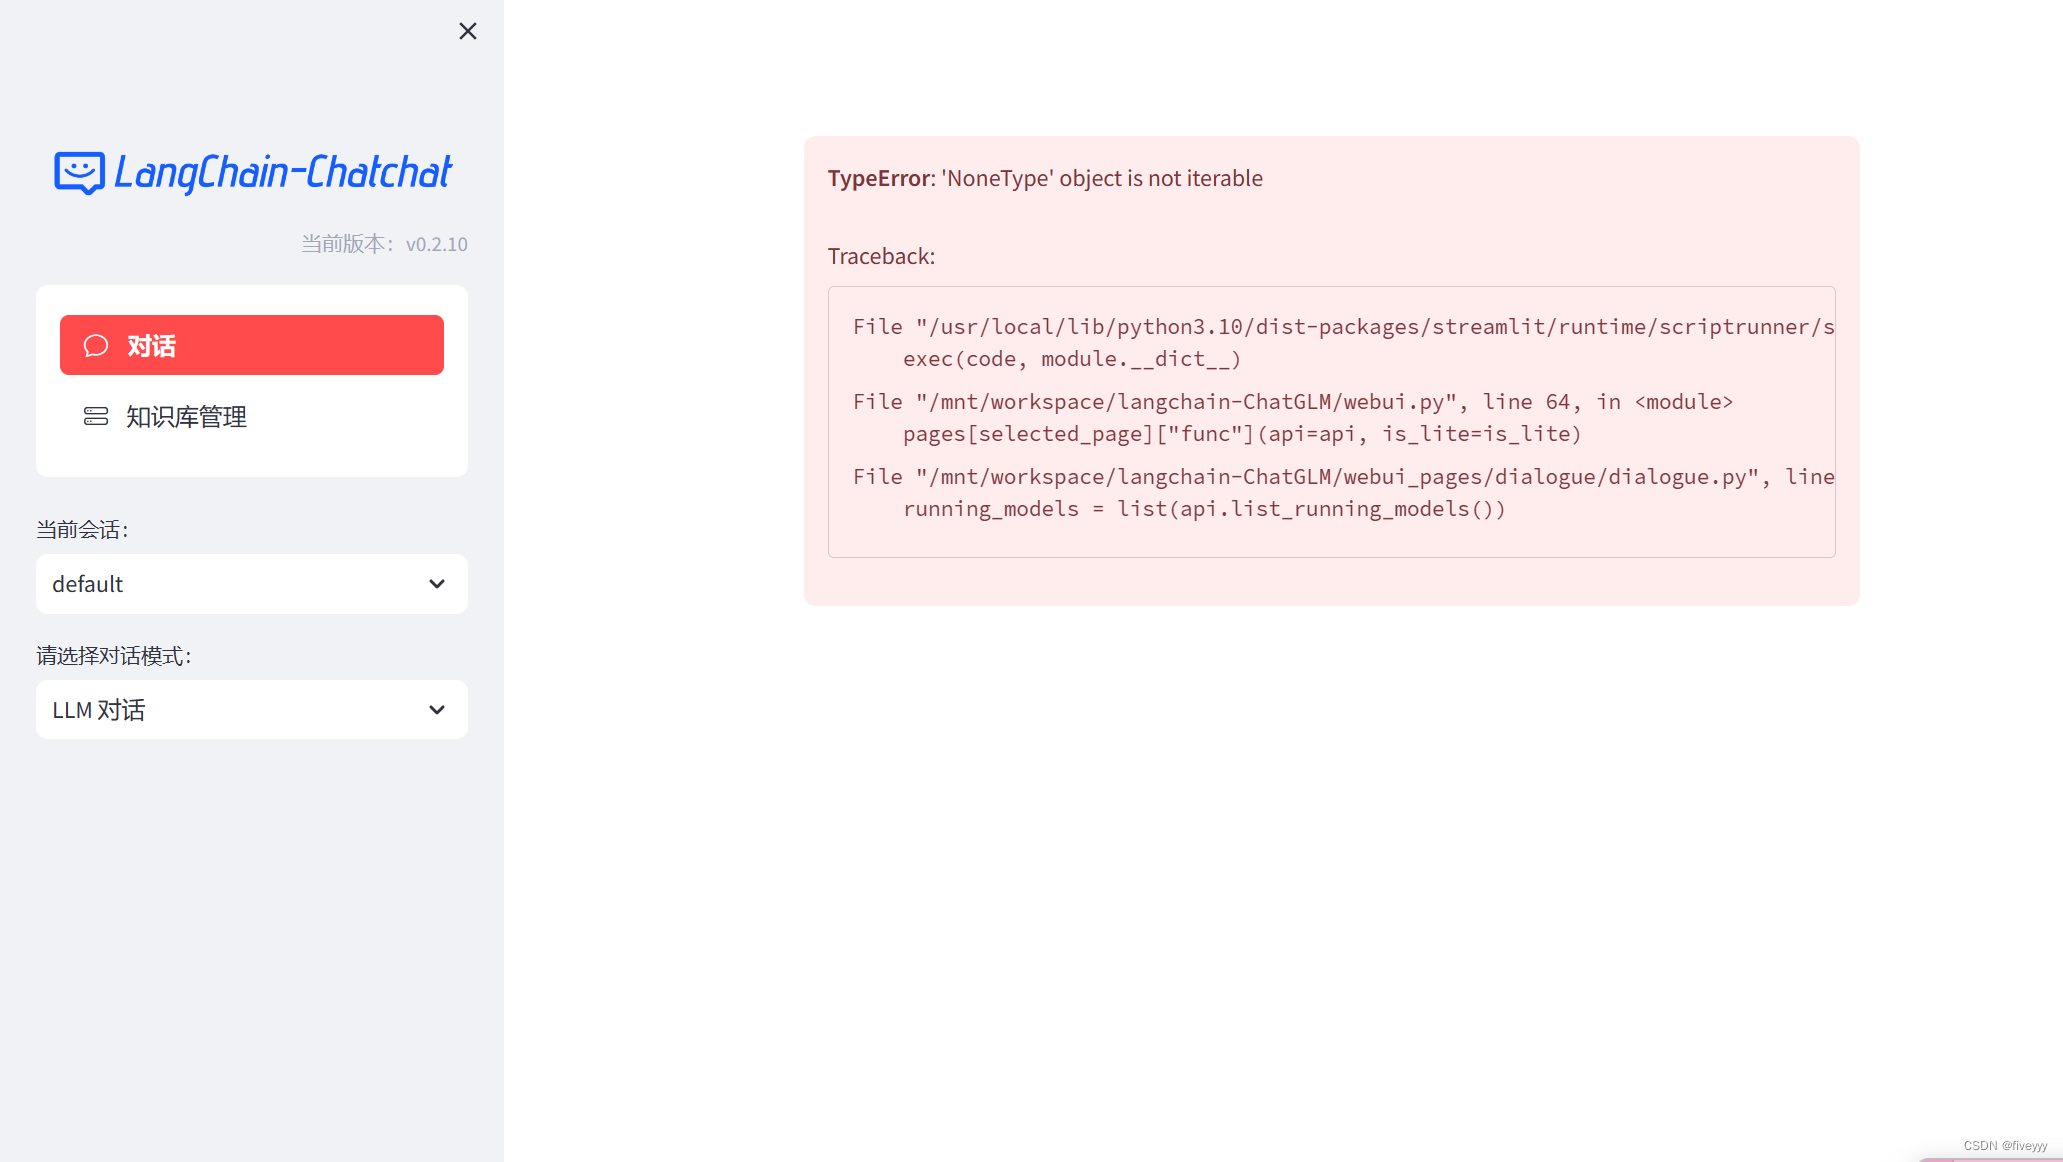Click the dialogue.py file path line

[x=1344, y=477]
